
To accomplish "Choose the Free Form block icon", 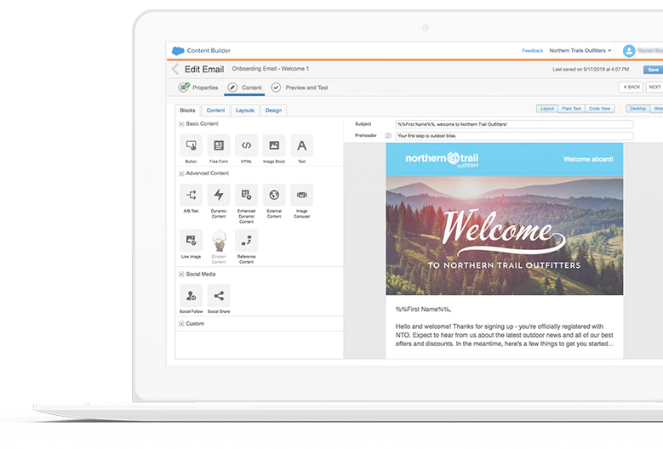I will pos(218,146).
